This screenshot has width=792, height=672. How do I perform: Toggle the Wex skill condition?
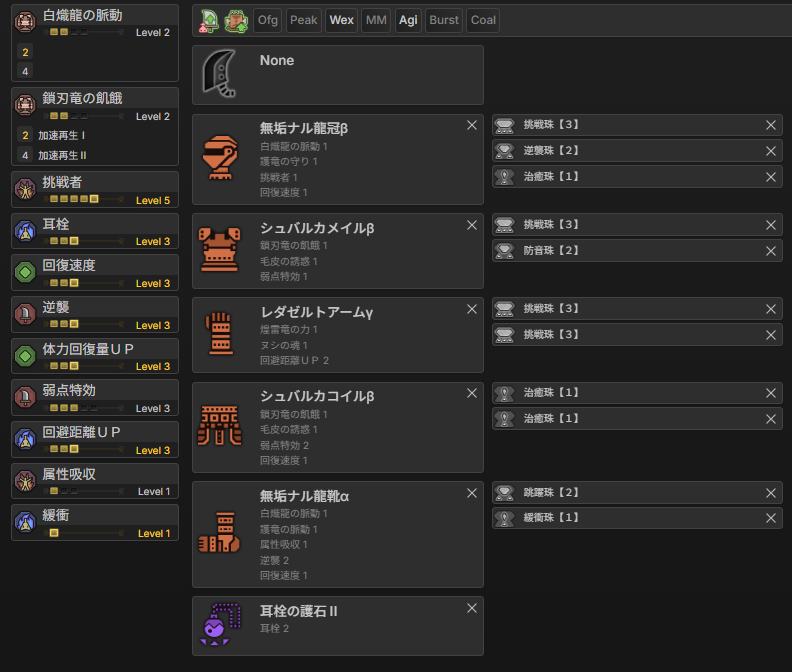coord(342,20)
